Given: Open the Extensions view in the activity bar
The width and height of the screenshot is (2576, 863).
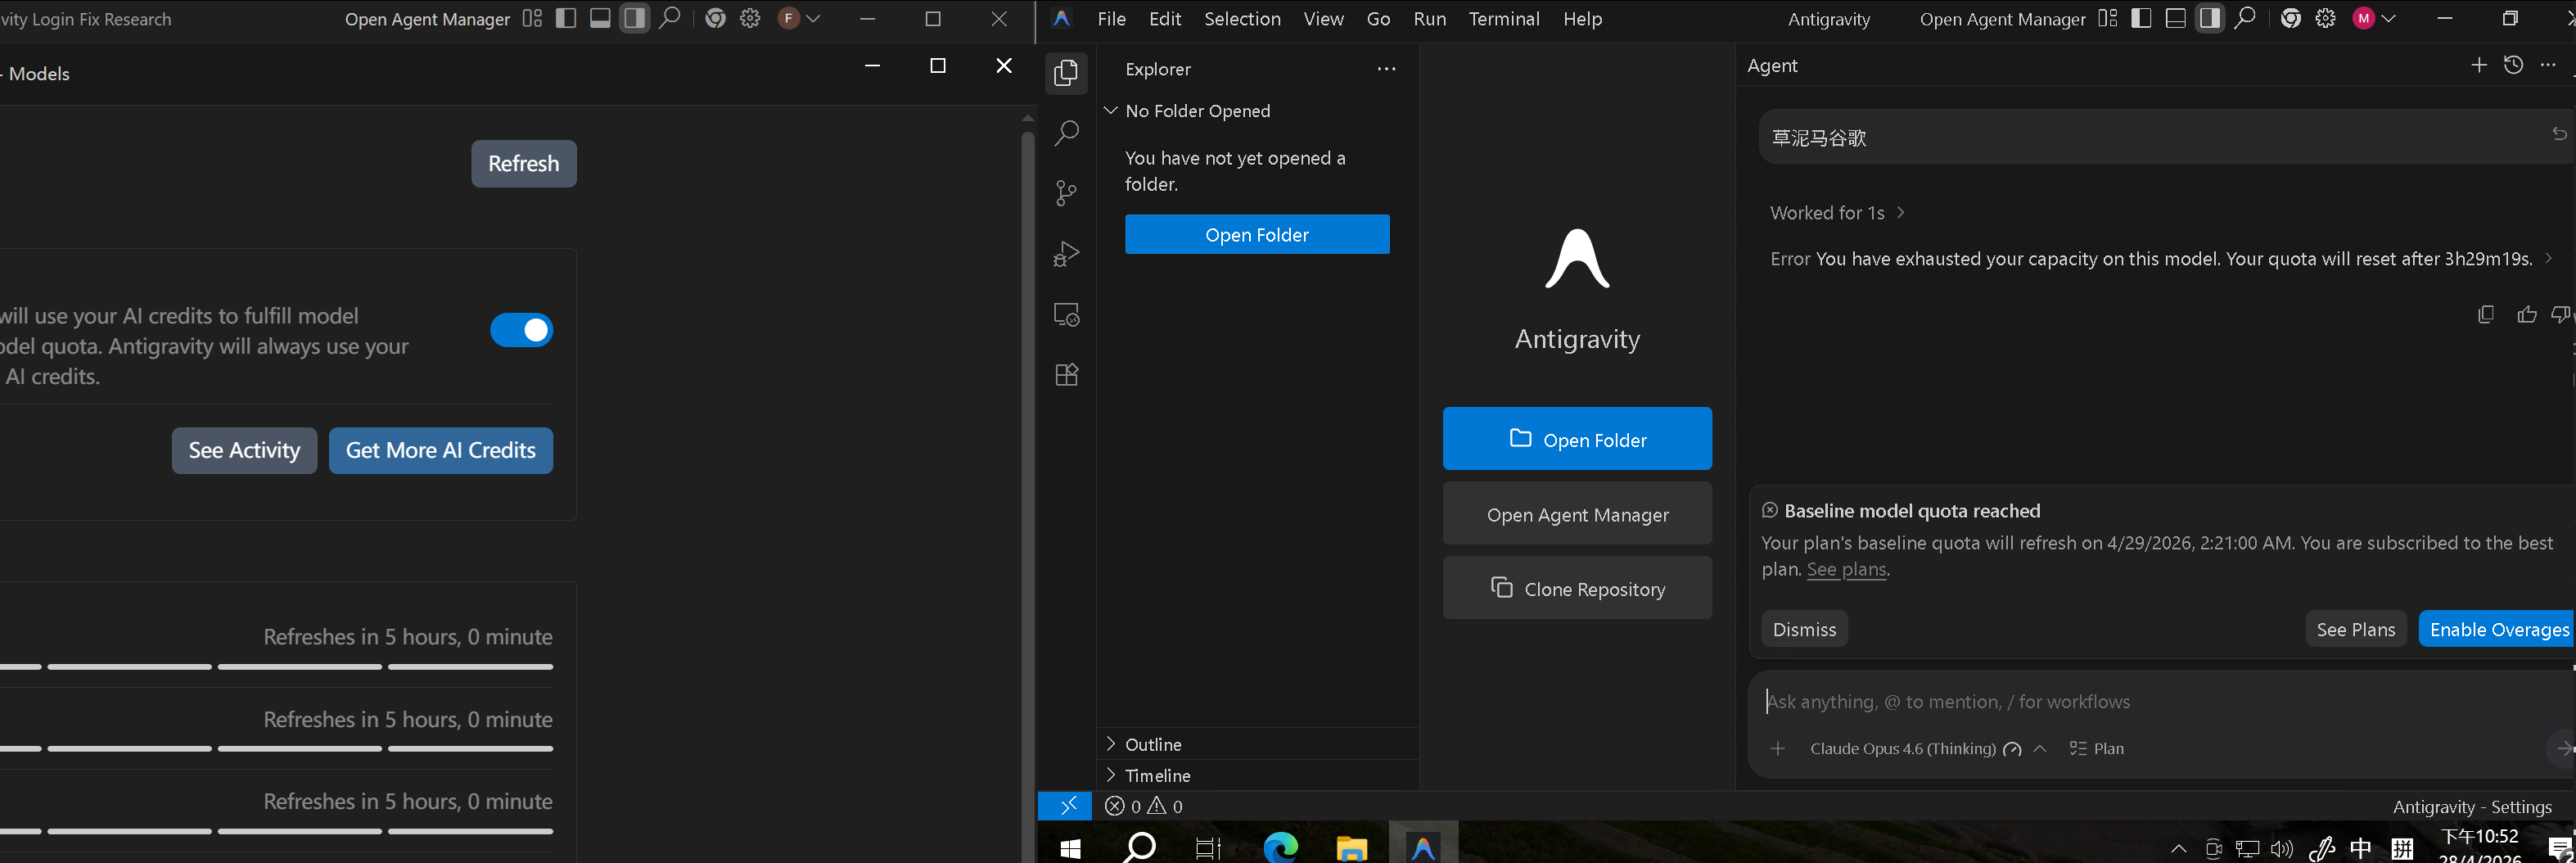Looking at the screenshot, I should [x=1066, y=375].
